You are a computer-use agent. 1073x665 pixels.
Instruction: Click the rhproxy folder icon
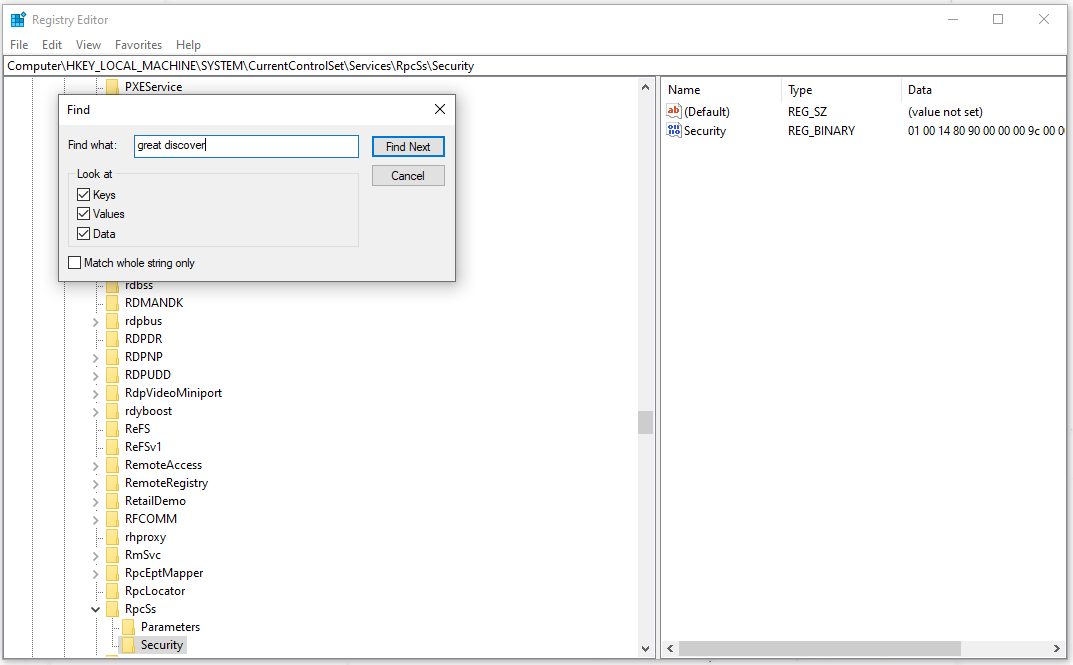click(x=112, y=537)
